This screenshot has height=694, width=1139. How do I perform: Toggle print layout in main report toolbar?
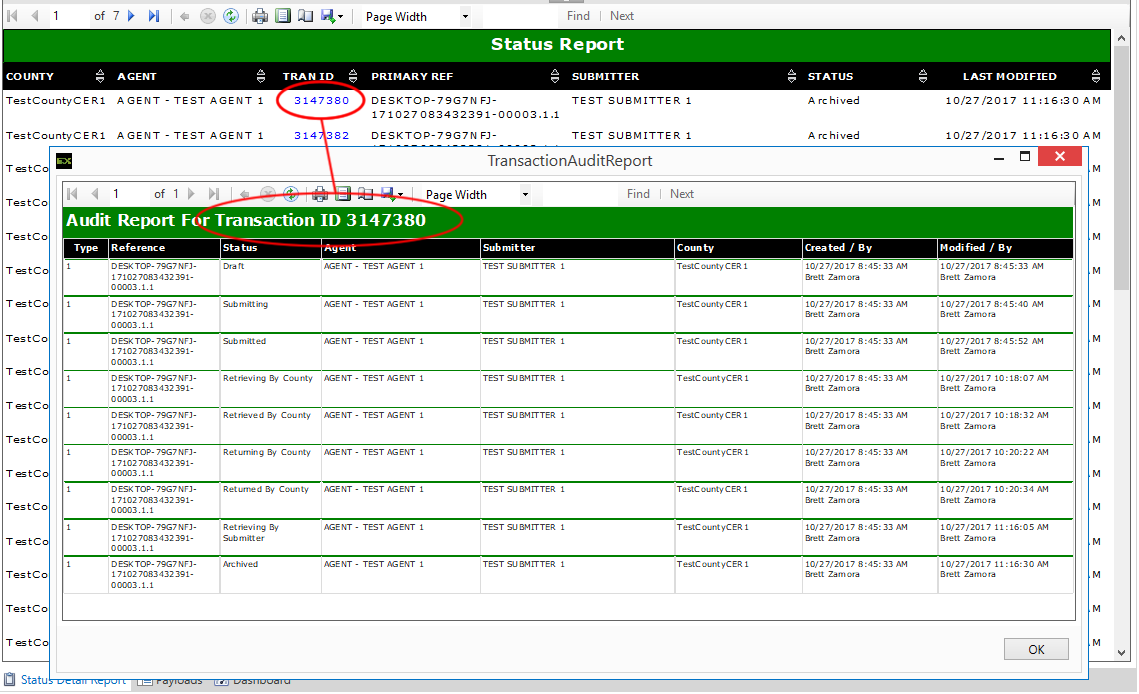(x=283, y=16)
